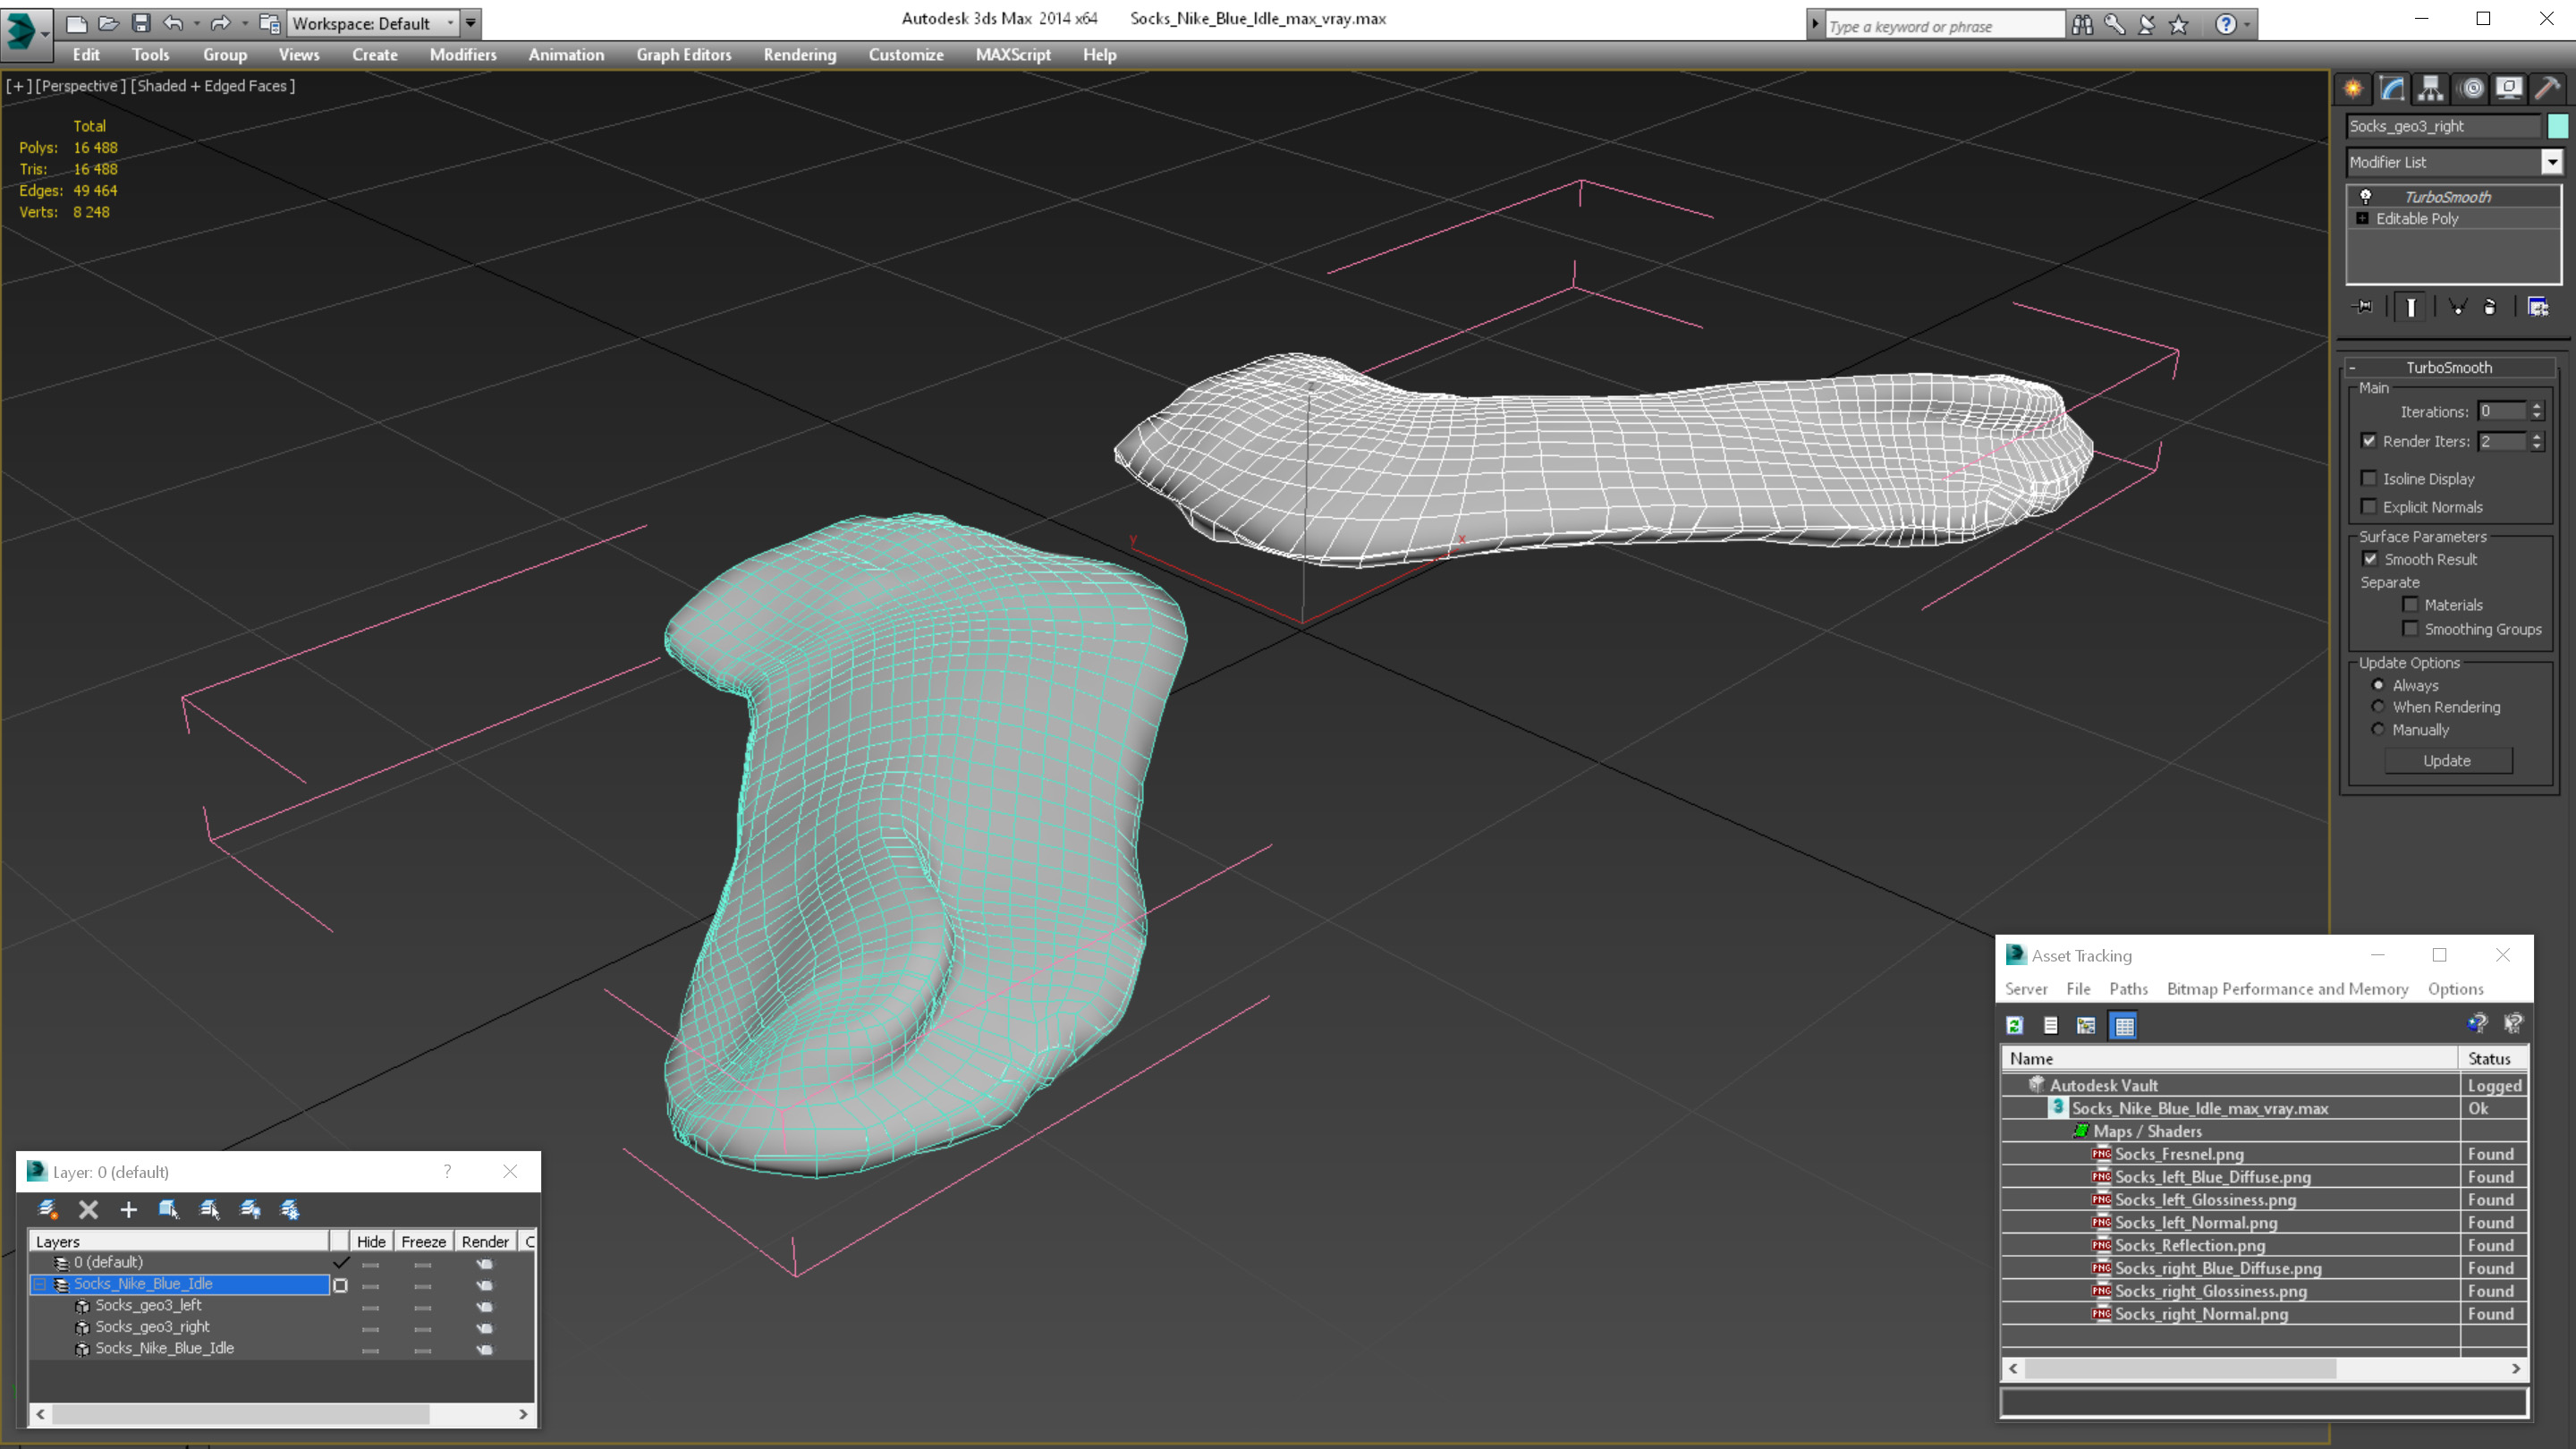Open the Modifier List dropdown
The image size is (2576, 1449).
coord(2552,162)
